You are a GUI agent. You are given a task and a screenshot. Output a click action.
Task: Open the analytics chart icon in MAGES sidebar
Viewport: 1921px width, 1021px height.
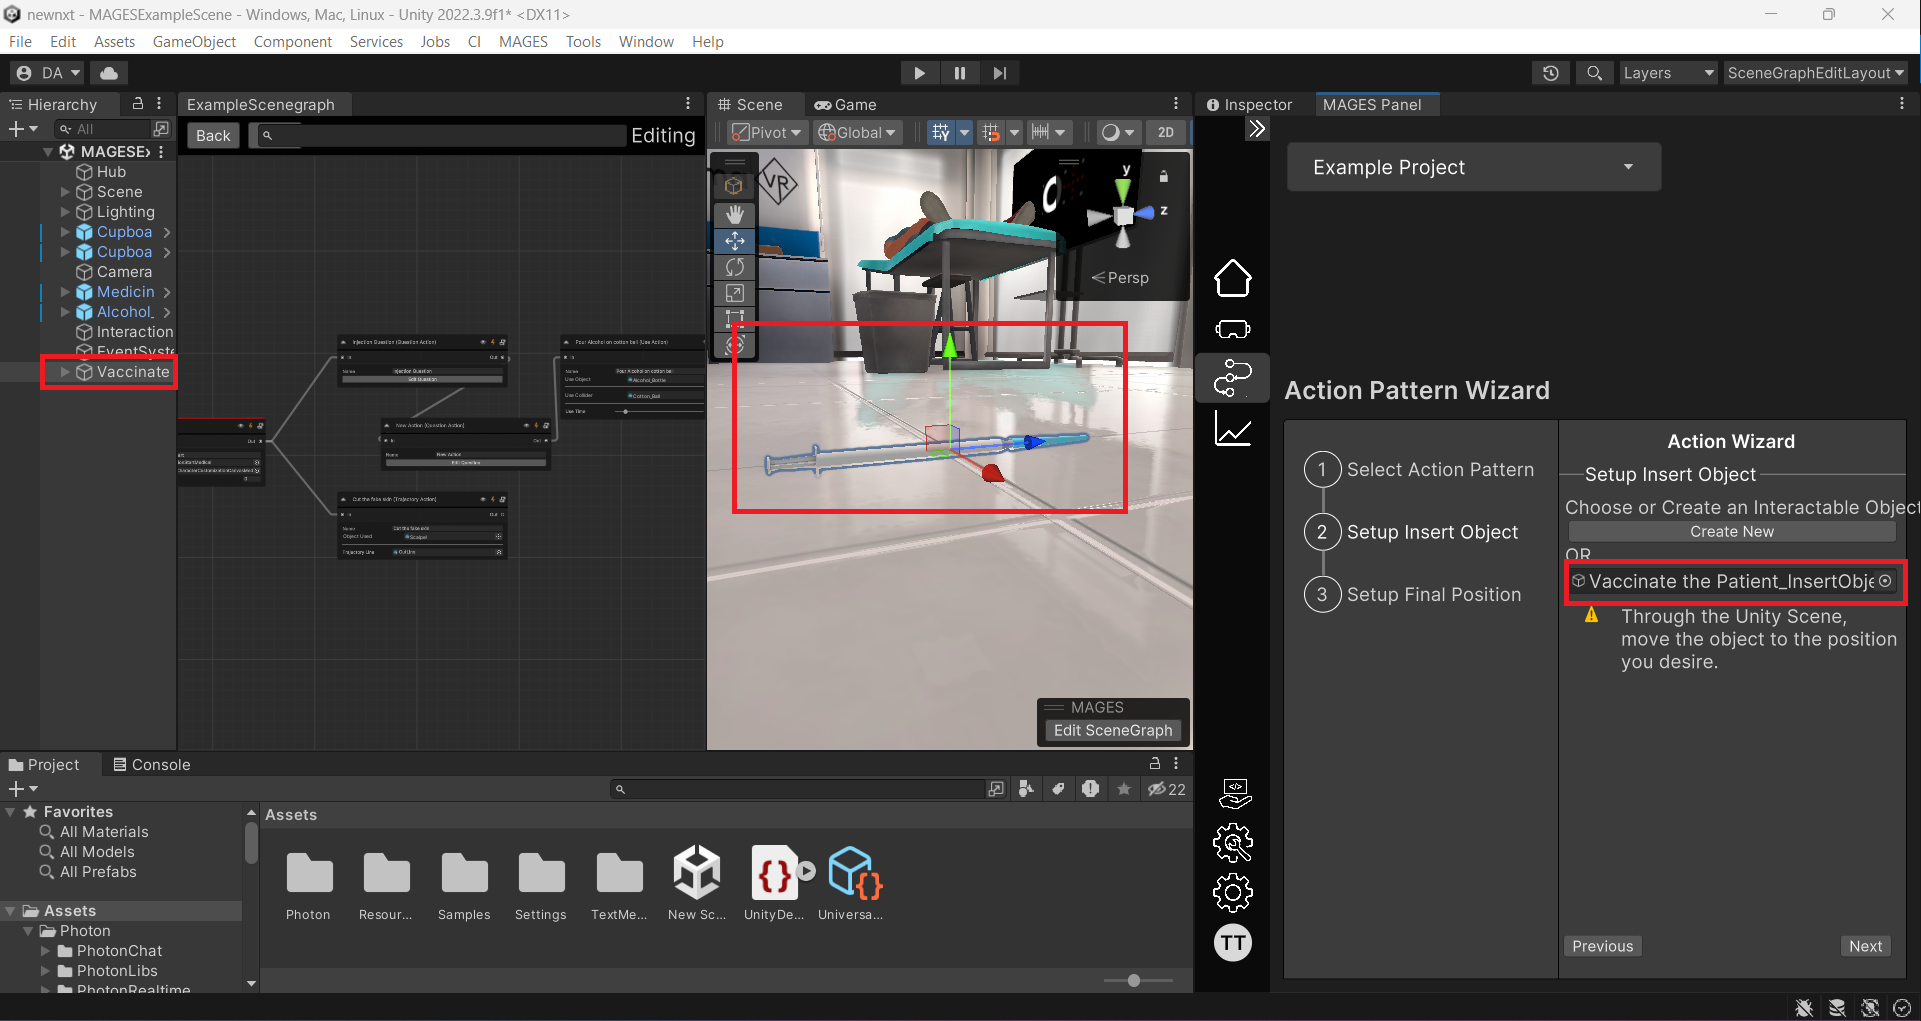1232,429
